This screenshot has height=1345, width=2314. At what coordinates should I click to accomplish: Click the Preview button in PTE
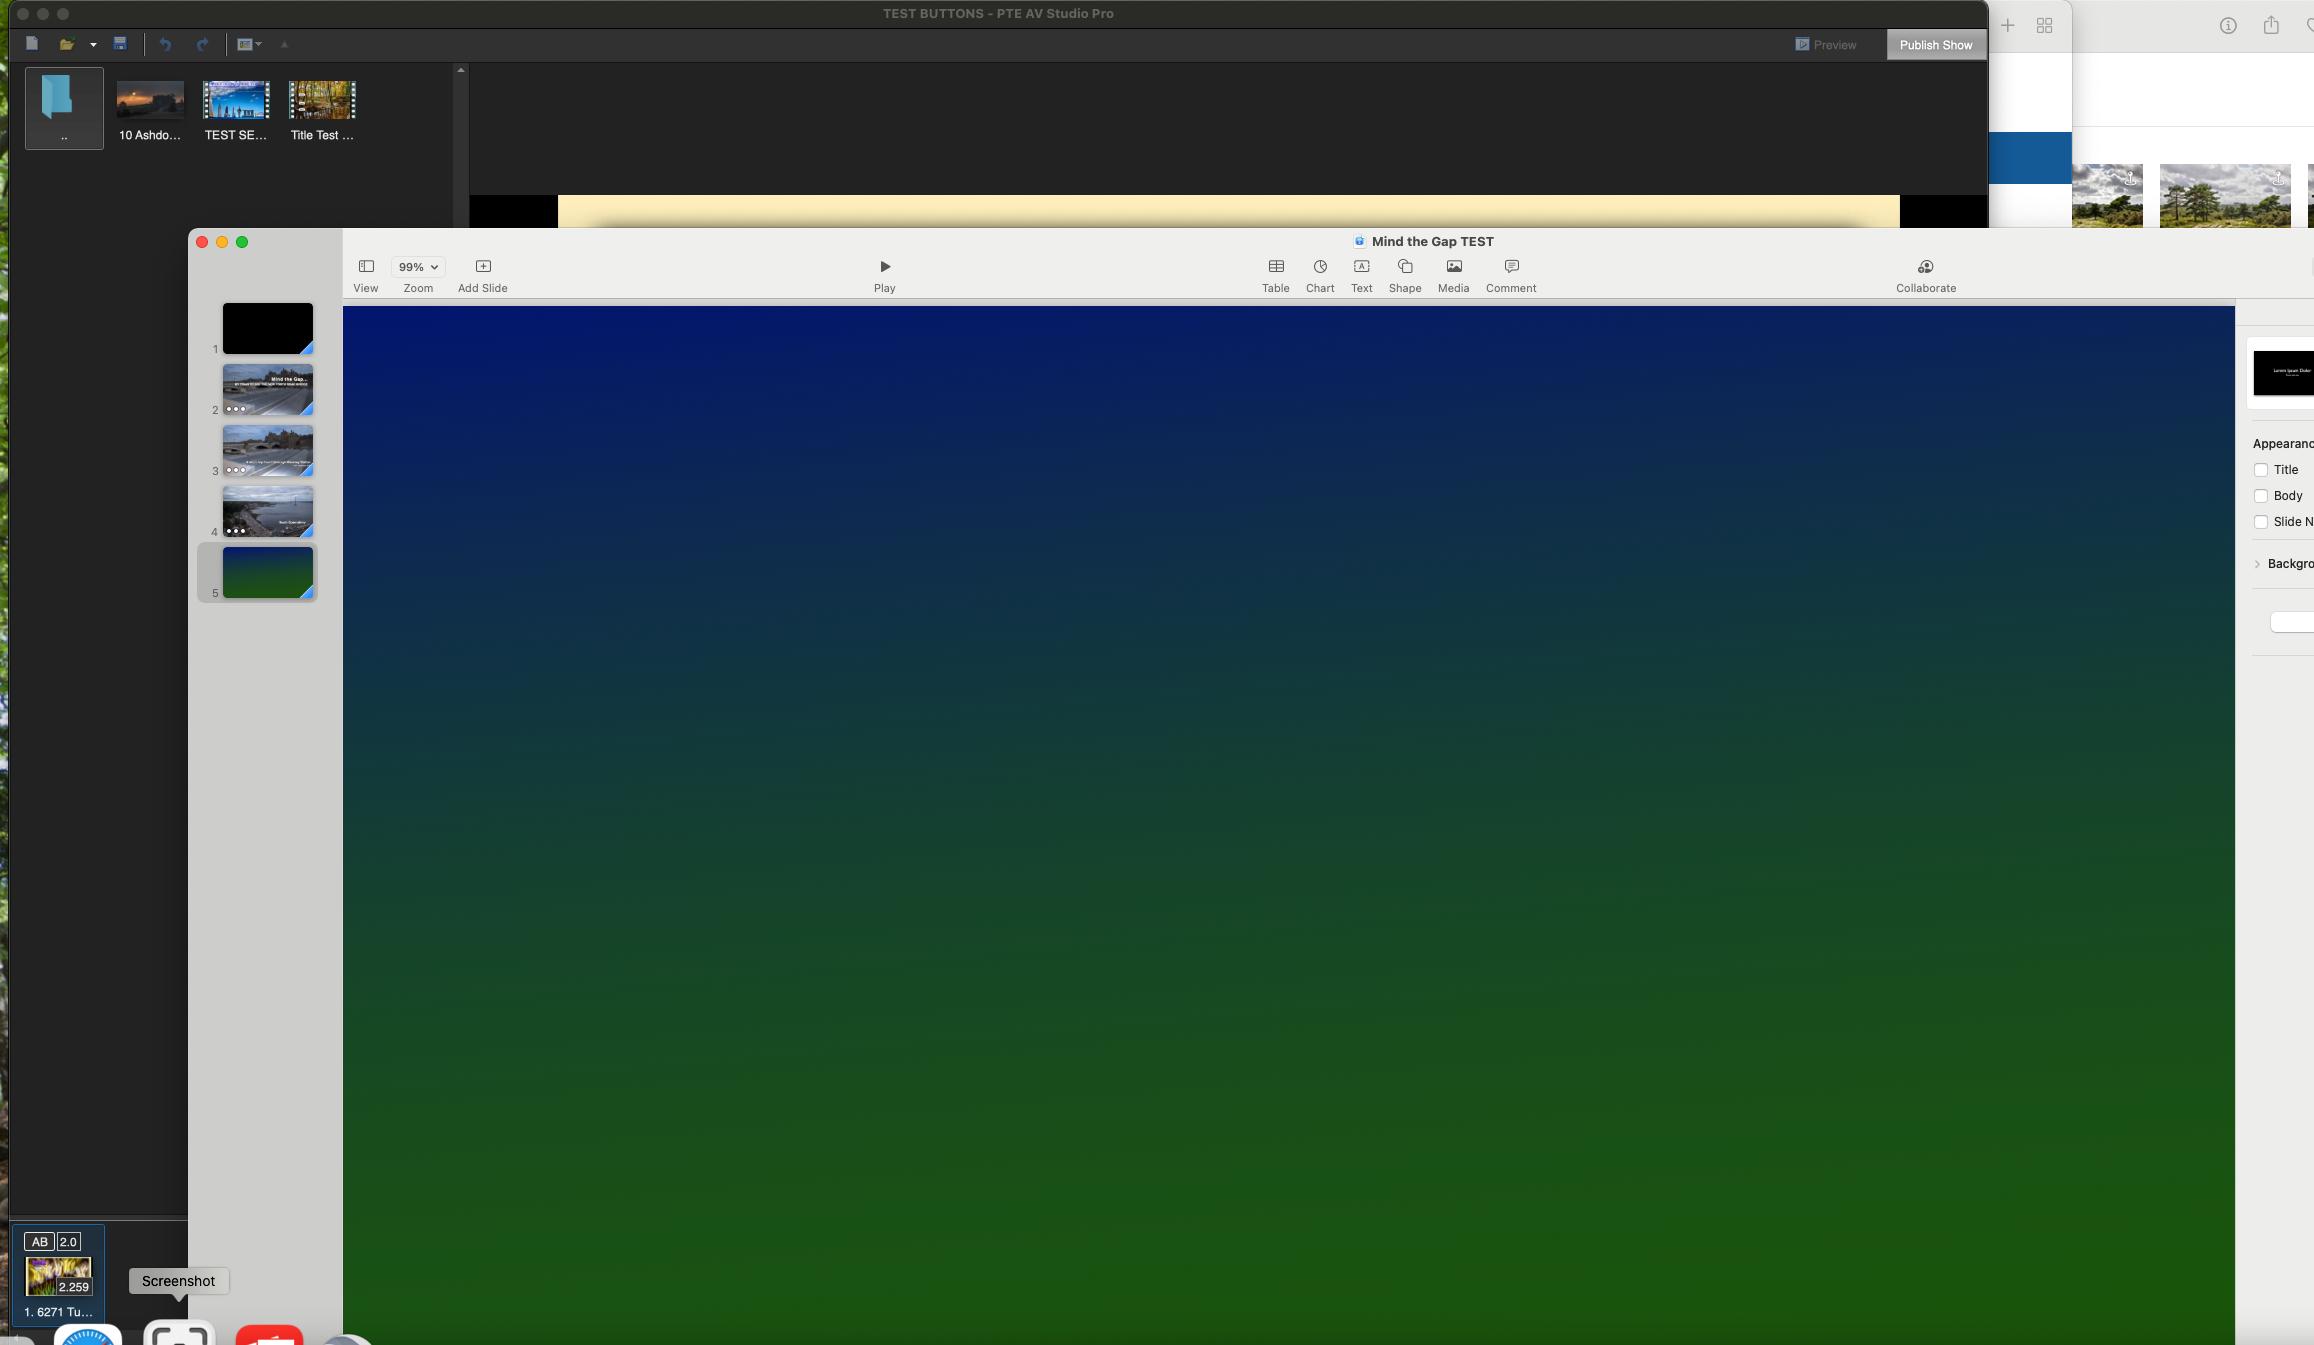coord(1825,45)
